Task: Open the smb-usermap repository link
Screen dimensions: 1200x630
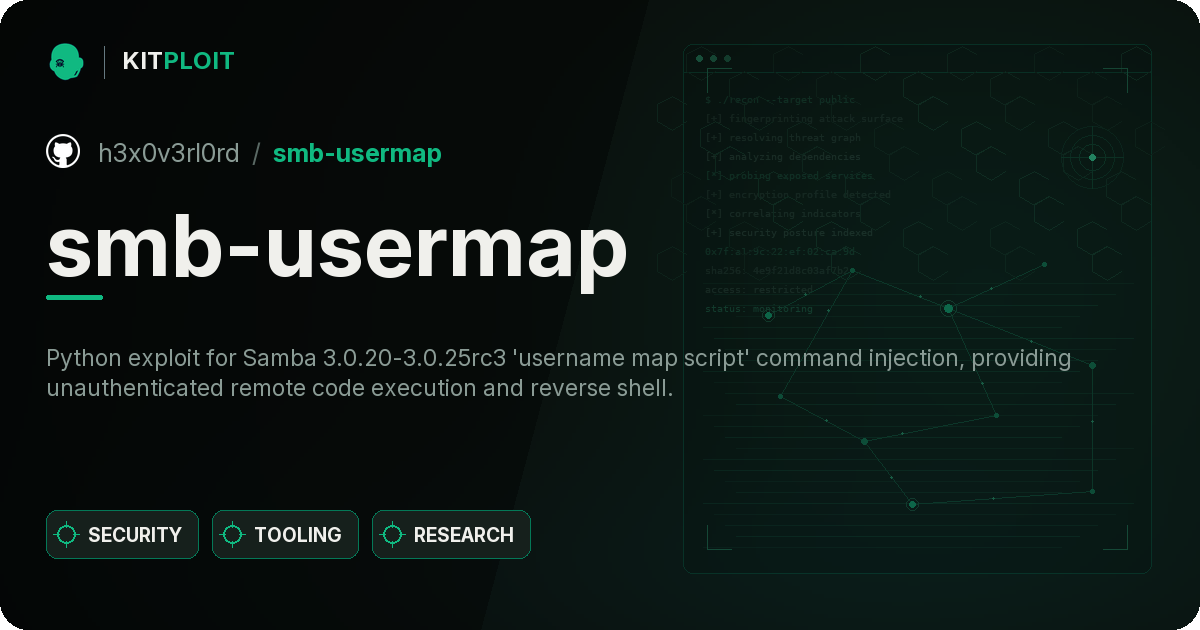Action: (357, 153)
